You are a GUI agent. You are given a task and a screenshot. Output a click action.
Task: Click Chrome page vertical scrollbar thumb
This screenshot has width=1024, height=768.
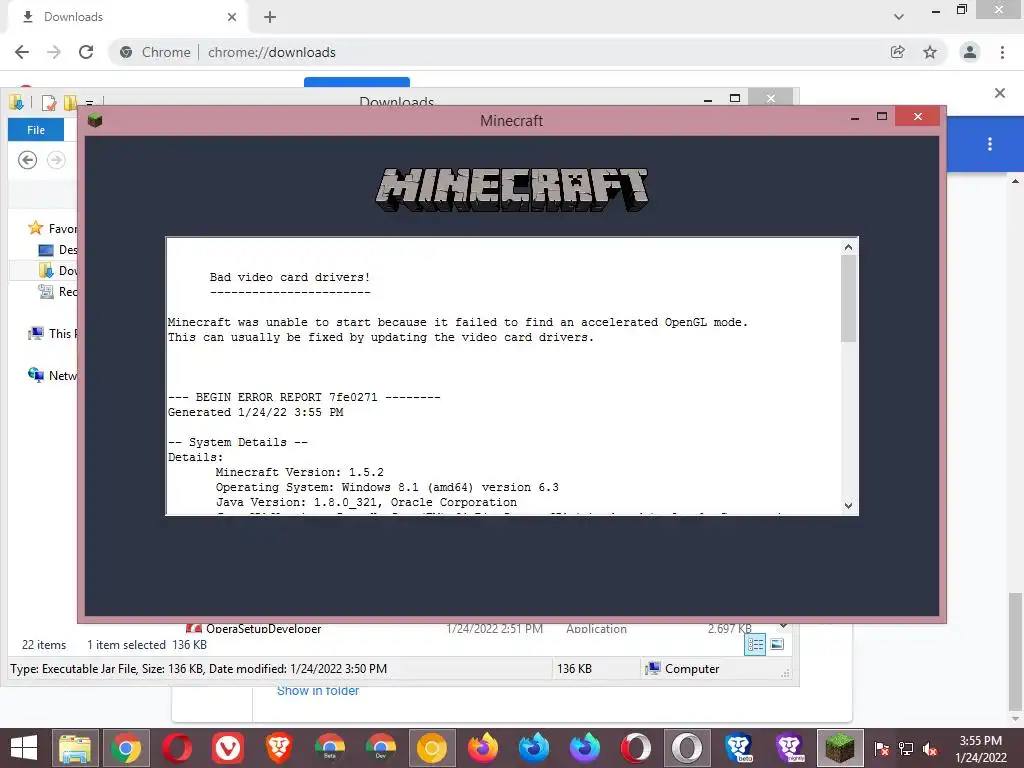click(1015, 650)
